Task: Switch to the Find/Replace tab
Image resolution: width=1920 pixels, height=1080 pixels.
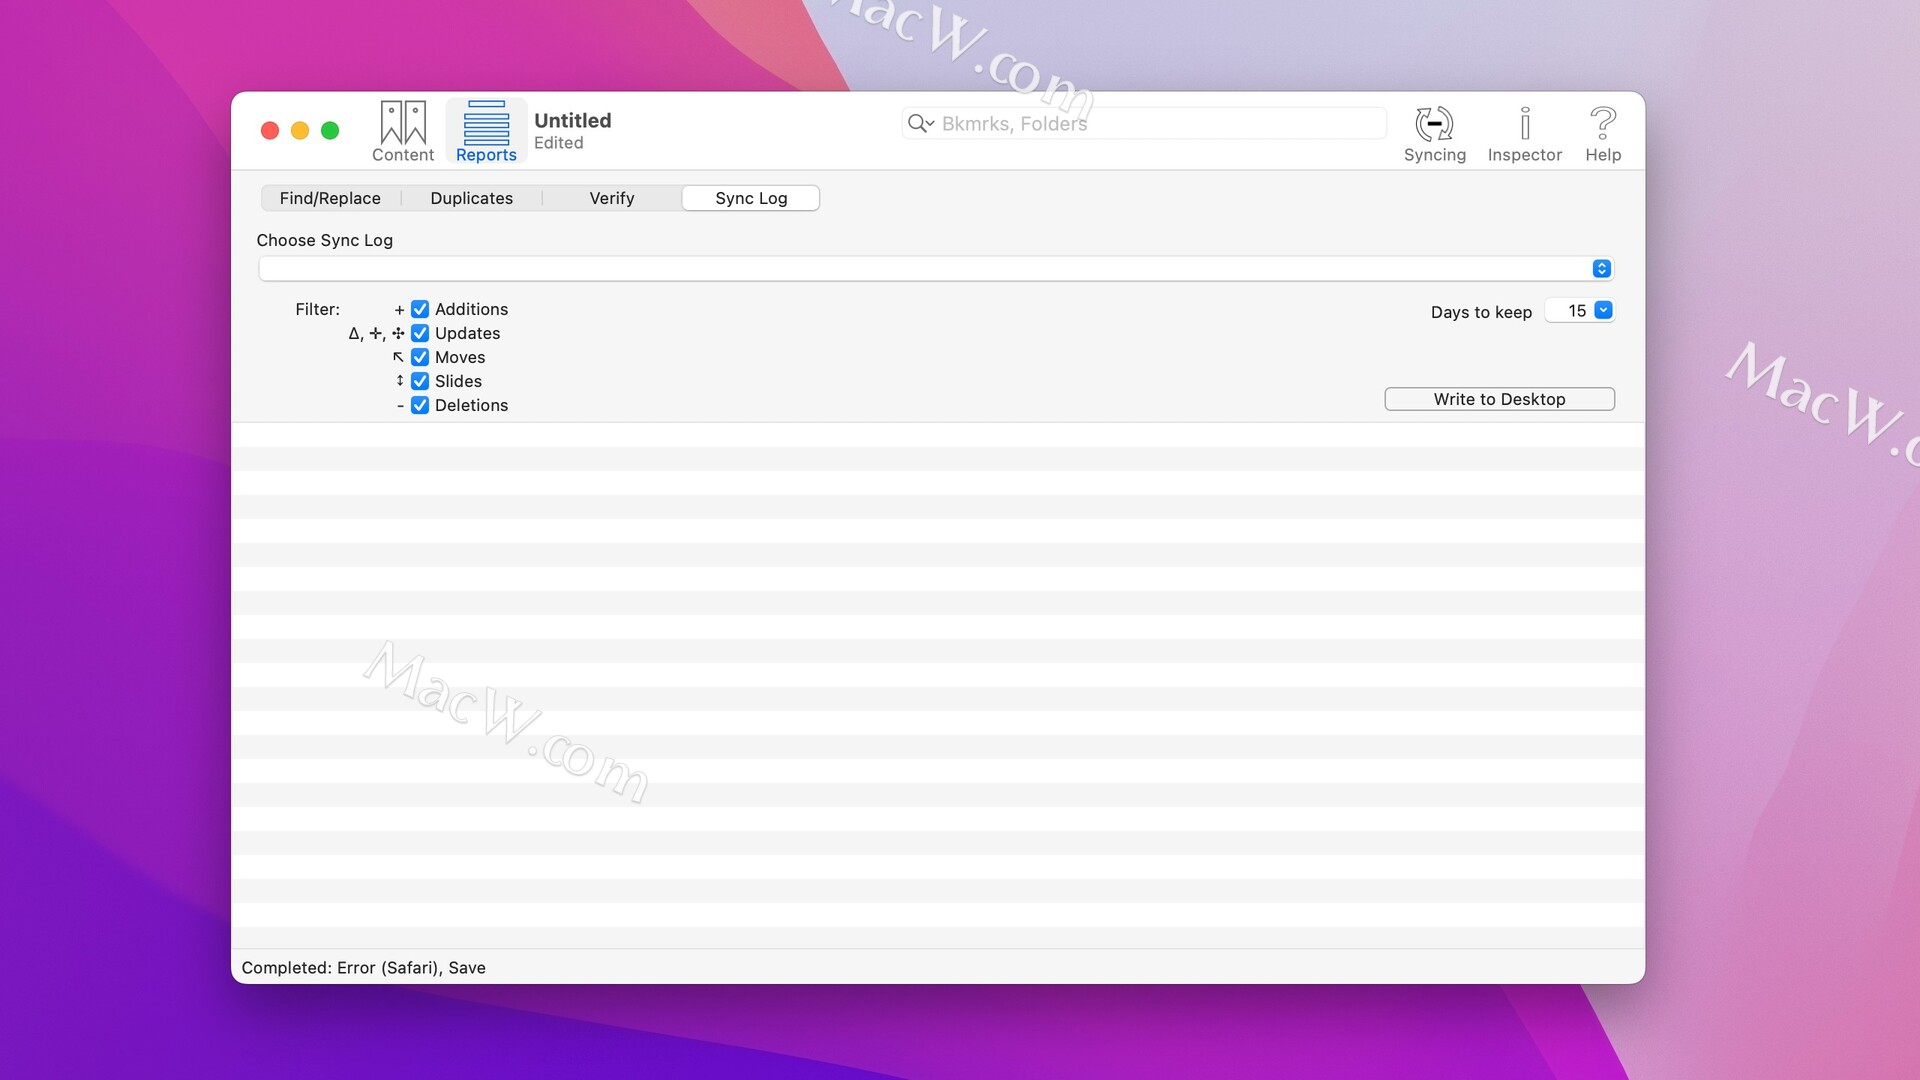Action: pyautogui.click(x=330, y=198)
